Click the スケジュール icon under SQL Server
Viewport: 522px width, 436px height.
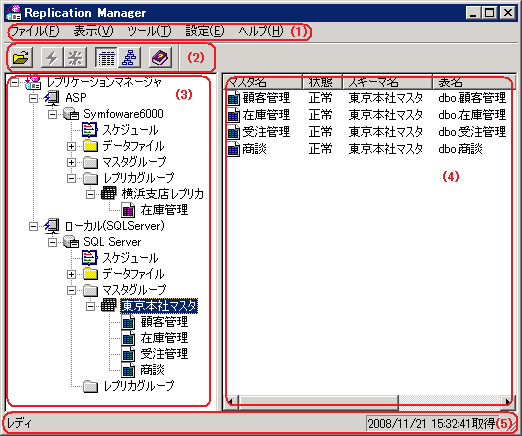coord(90,258)
